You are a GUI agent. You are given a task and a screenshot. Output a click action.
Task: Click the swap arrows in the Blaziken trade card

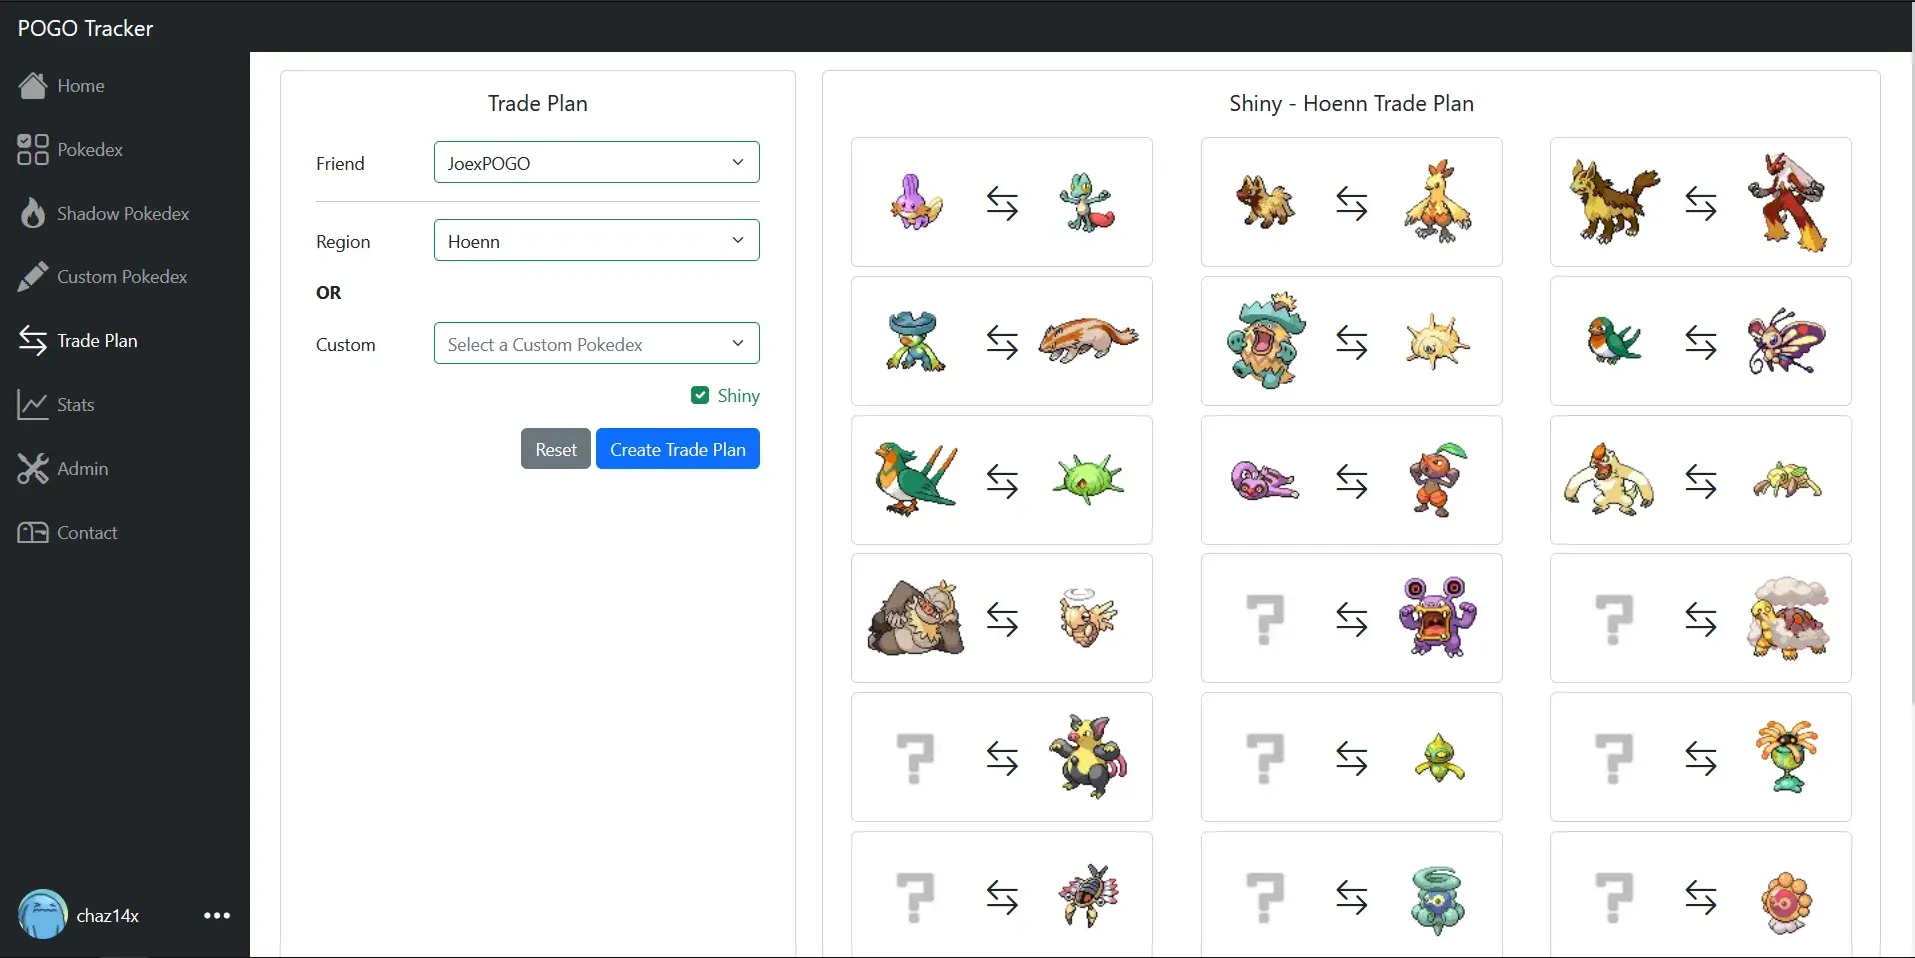point(1701,203)
